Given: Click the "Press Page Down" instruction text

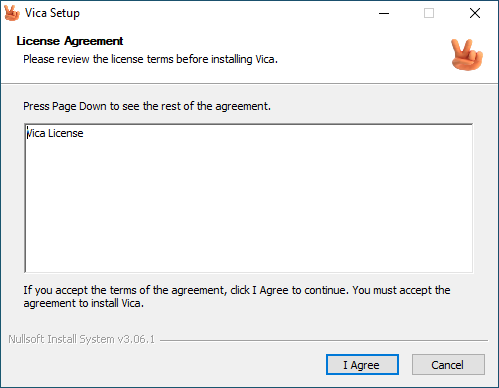Looking at the screenshot, I should pos(147,106).
